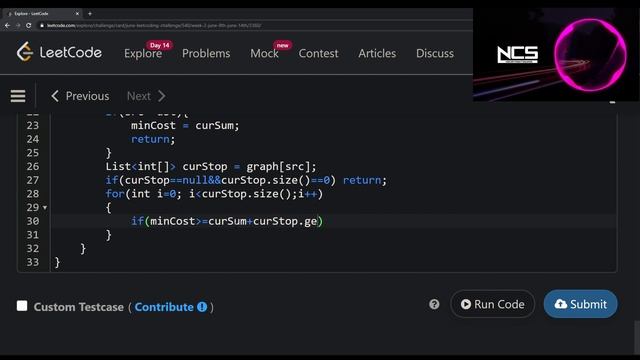Viewport: 640px width, 360px height.
Task: Open the hamburger sidebar menu
Action: tap(18, 96)
